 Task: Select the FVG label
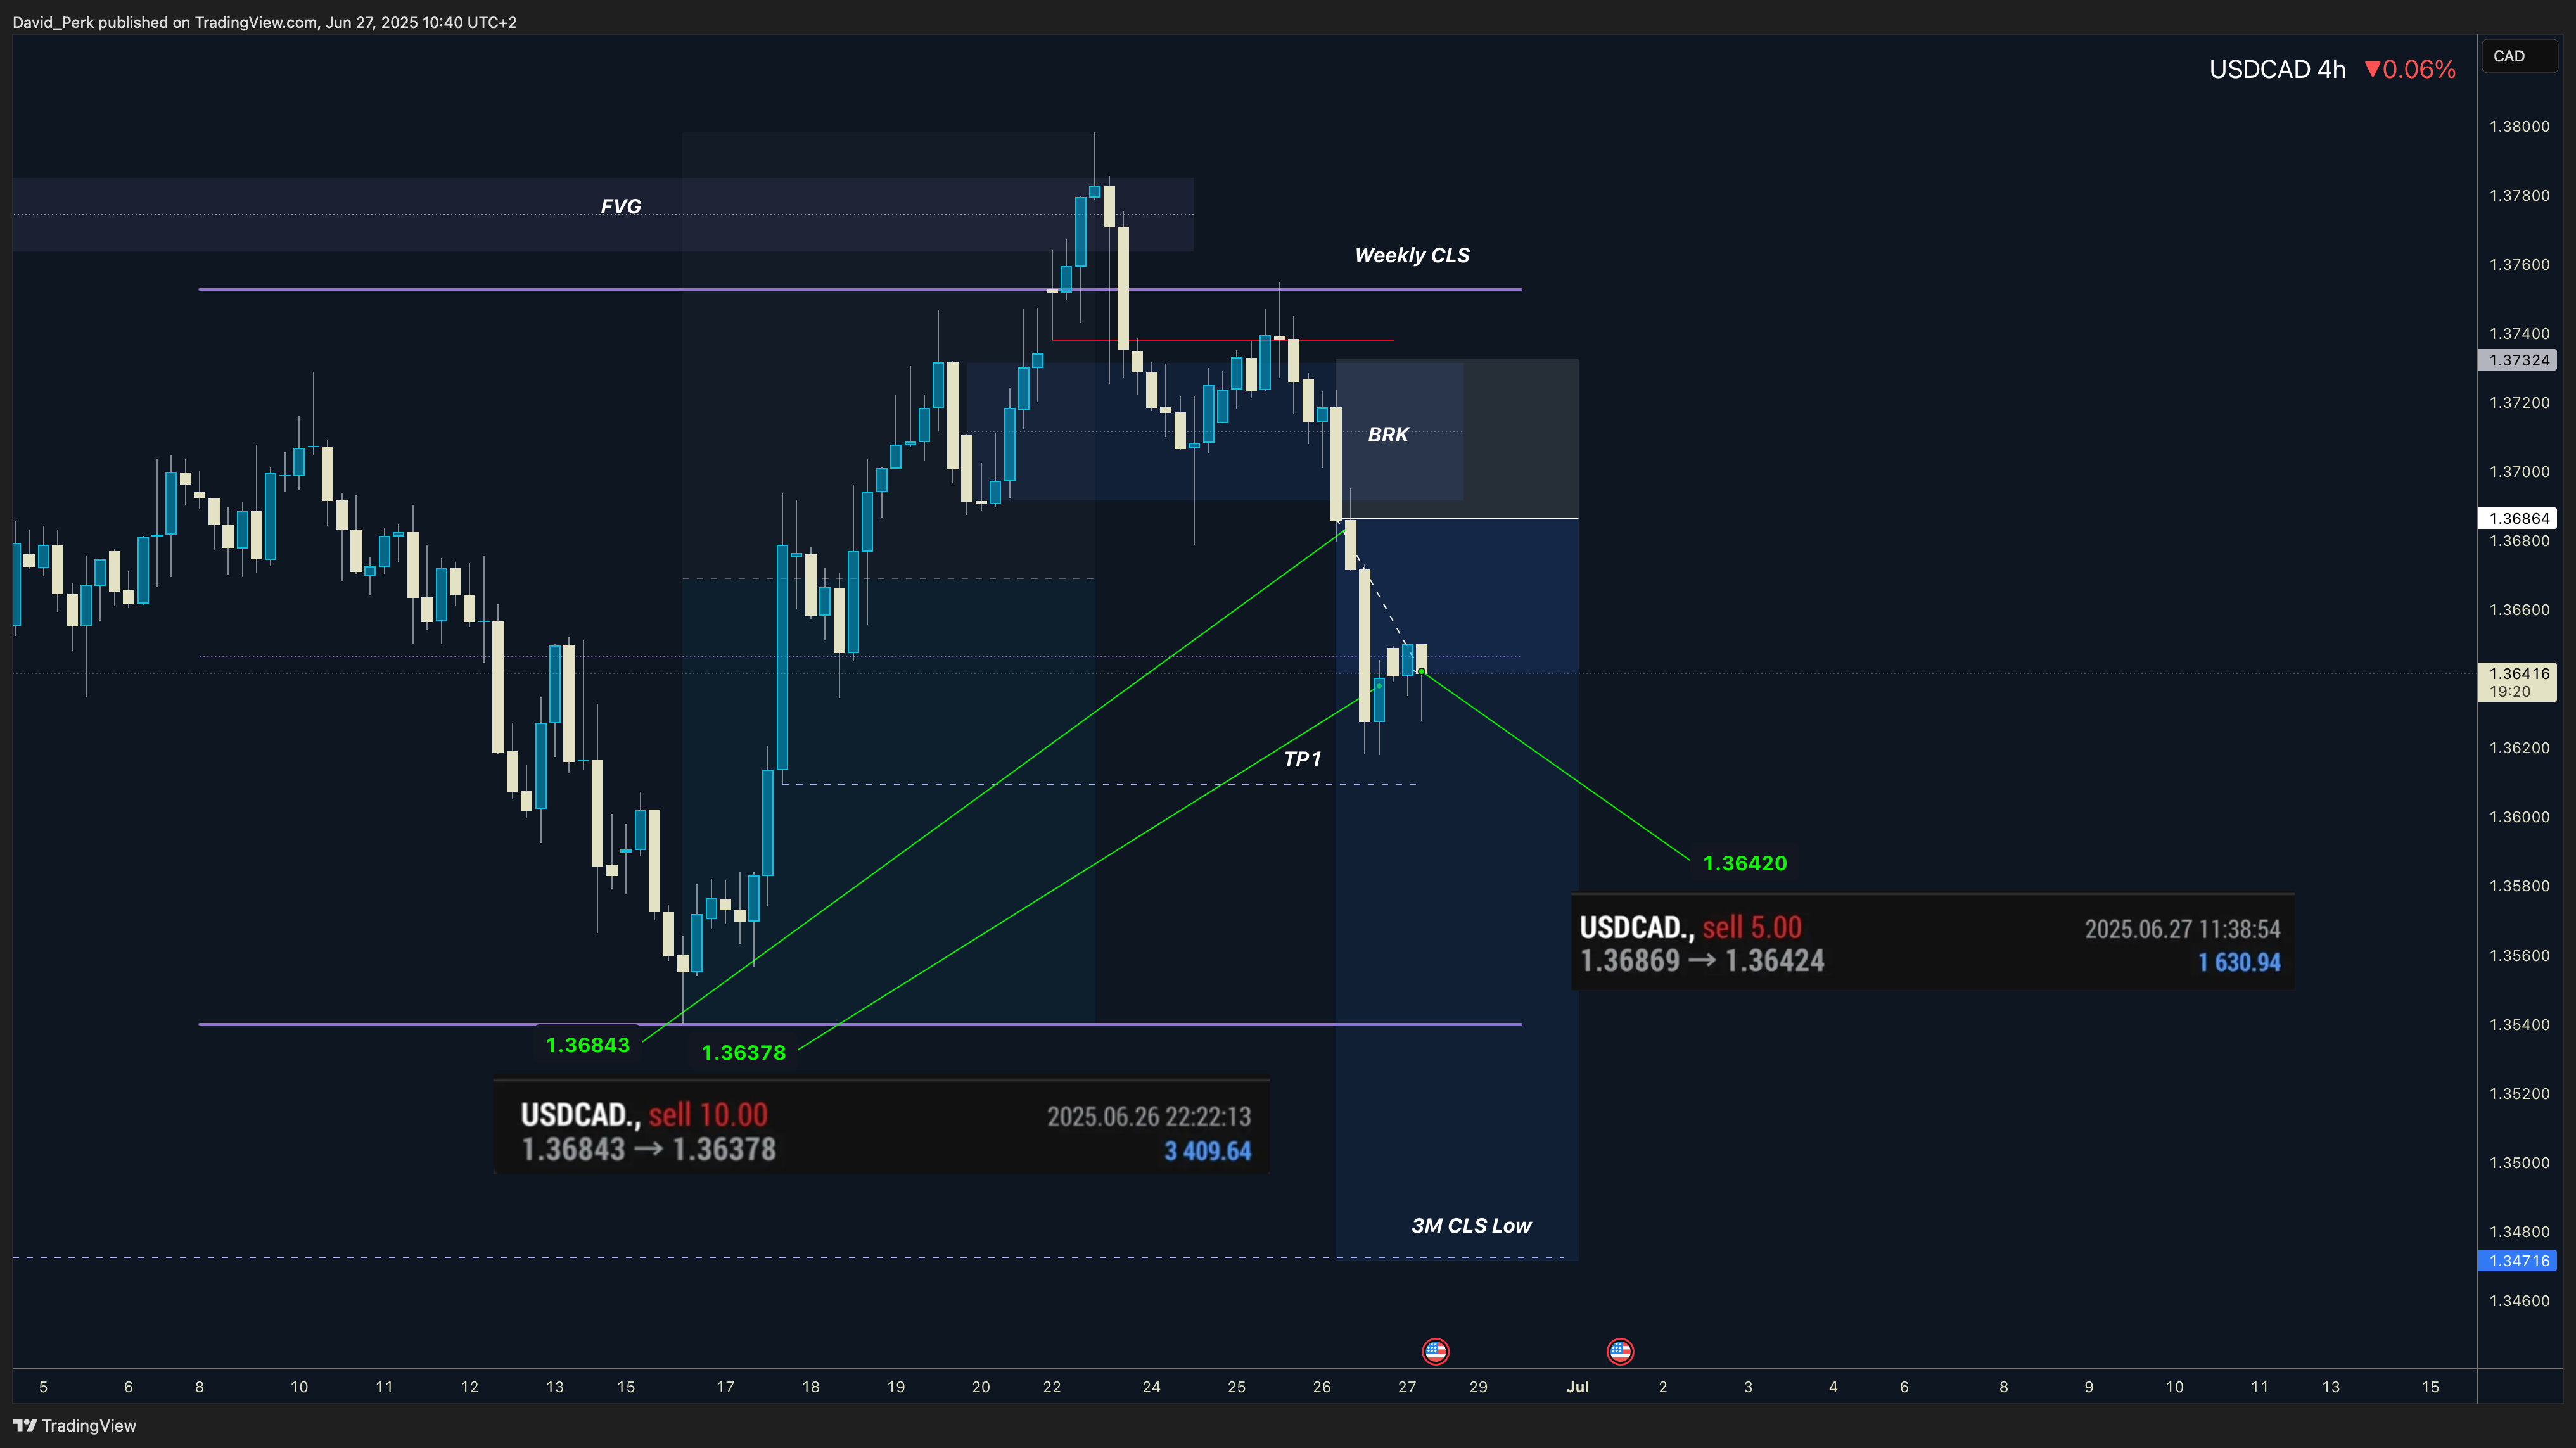click(x=621, y=206)
